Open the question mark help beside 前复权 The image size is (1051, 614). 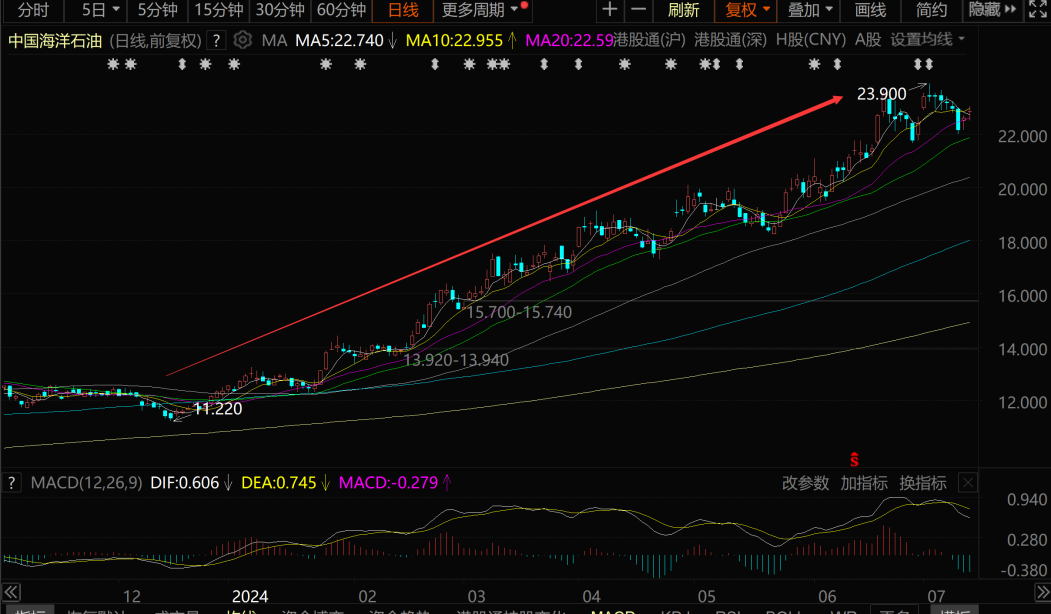click(x=216, y=41)
